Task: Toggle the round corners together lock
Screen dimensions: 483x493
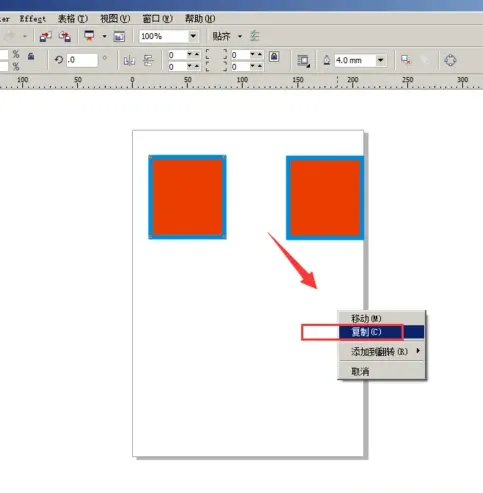Action: pyautogui.click(x=274, y=56)
